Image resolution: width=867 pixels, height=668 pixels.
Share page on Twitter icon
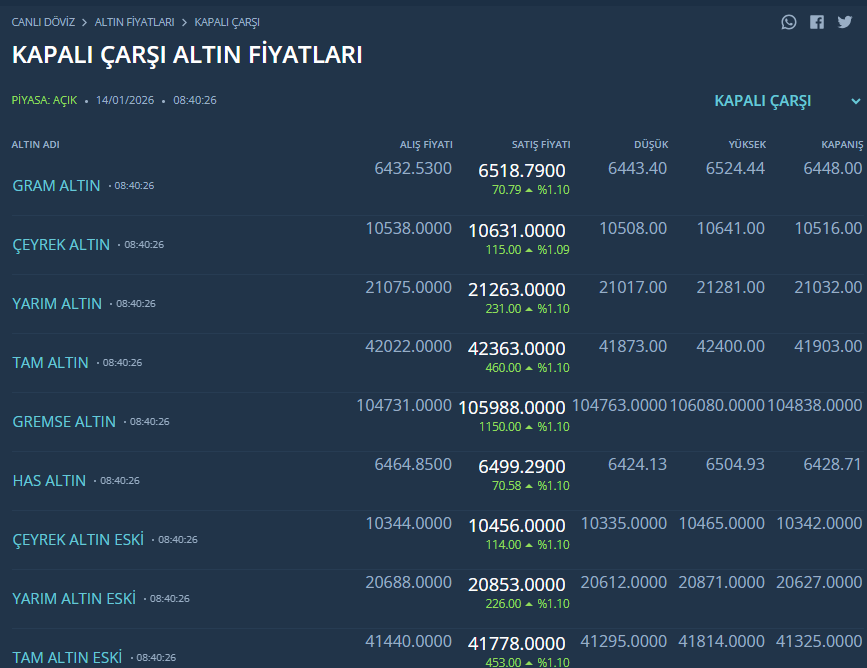pyautogui.click(x=845, y=22)
